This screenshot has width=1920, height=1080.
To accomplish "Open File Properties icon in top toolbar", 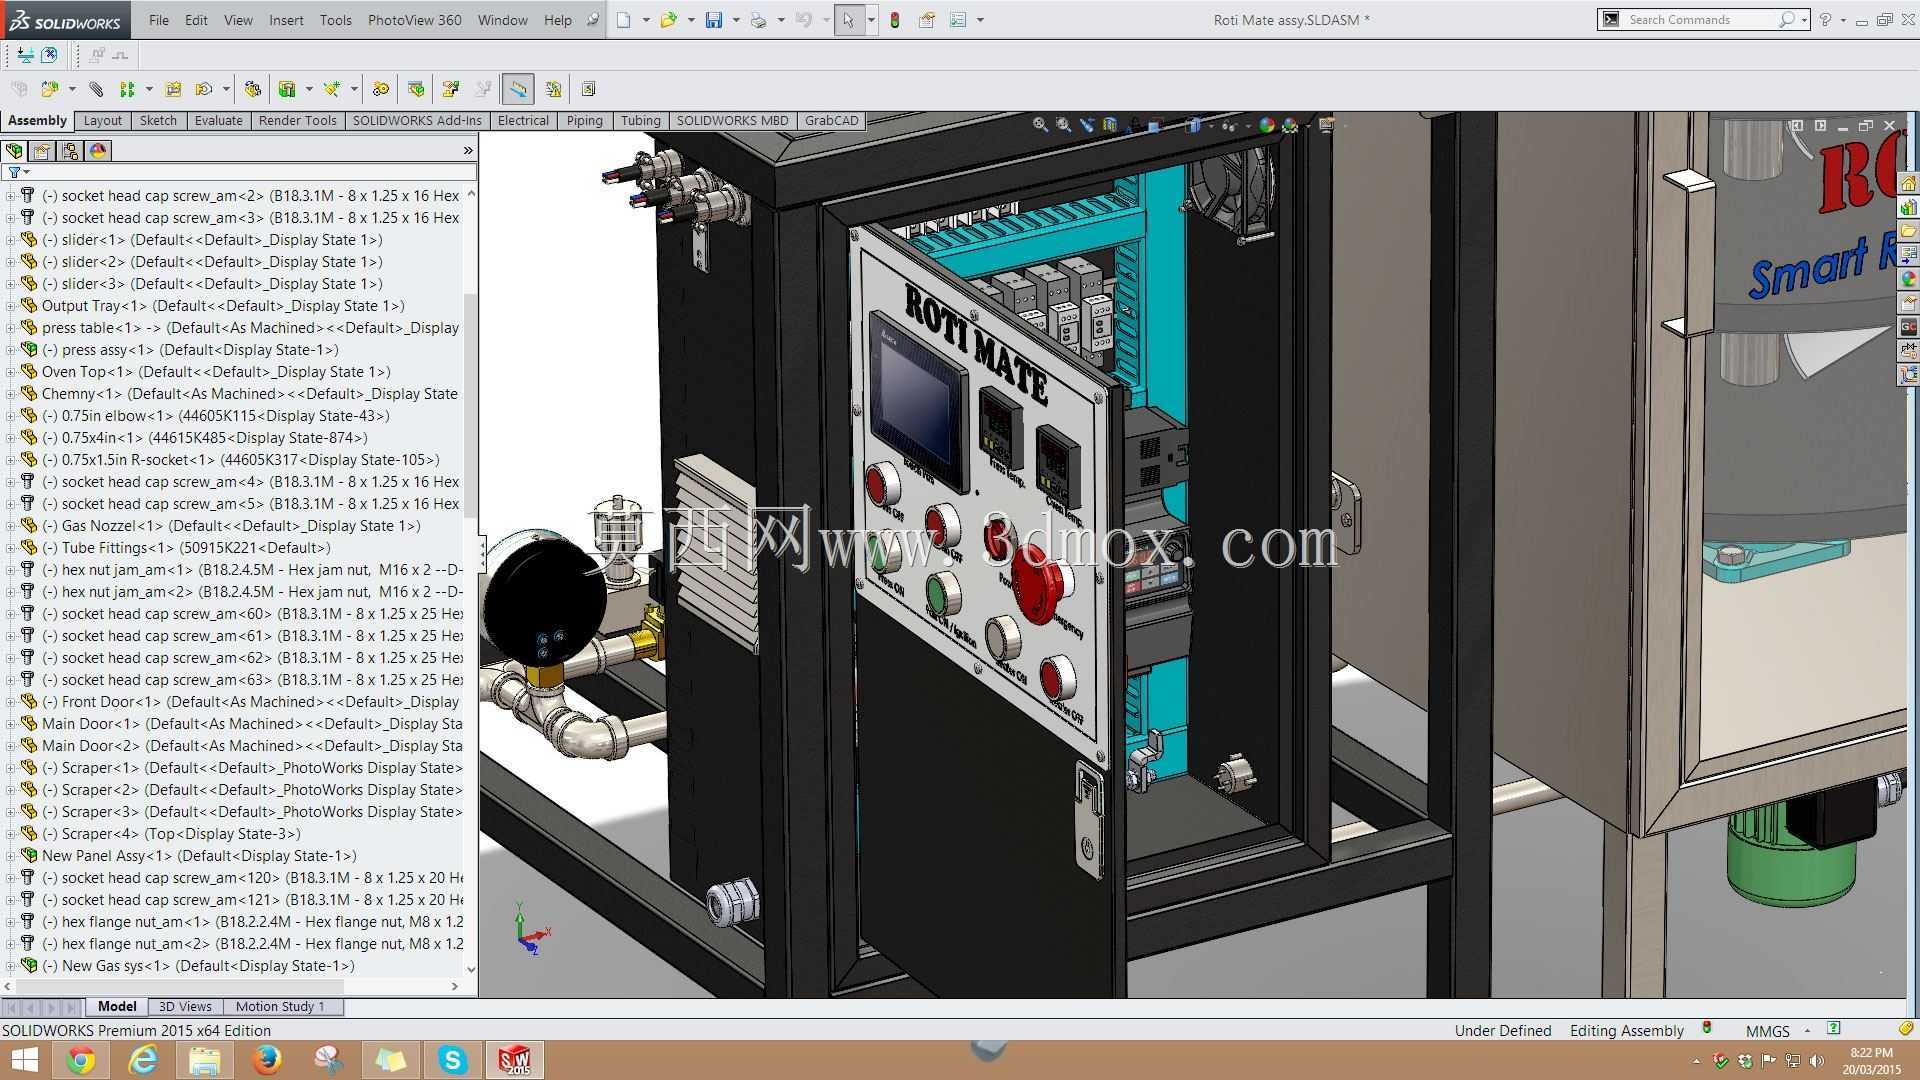I will (927, 20).
